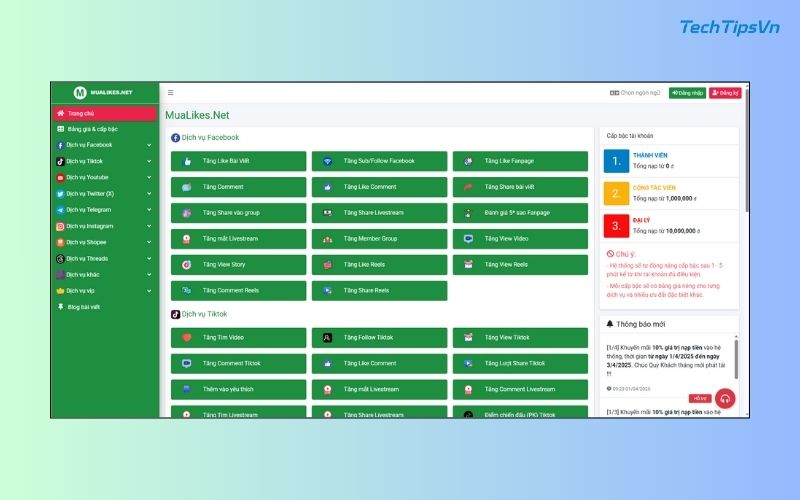Viewport: 800px width, 500px height.
Task: Expand the Dịch vụ Instagram chevron
Action: 149,226
